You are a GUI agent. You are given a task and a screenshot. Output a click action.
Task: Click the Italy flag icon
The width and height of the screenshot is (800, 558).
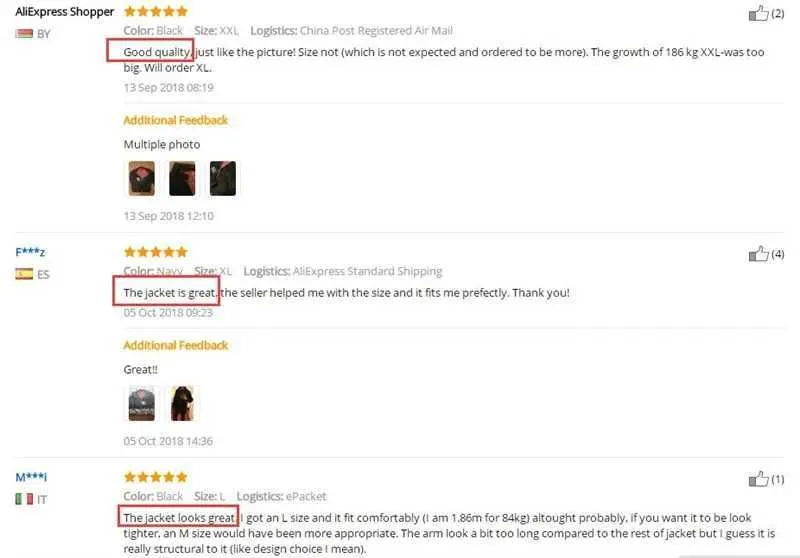(x=24, y=499)
